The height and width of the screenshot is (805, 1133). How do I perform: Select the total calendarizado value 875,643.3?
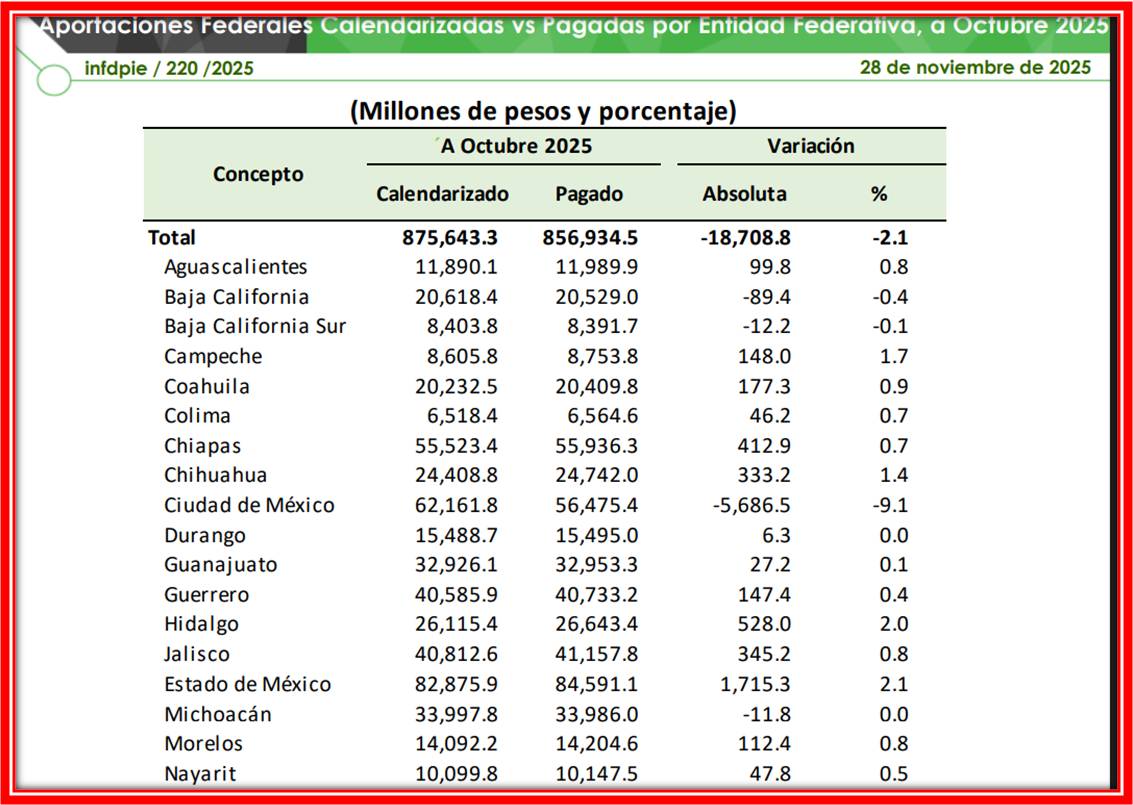pos(449,237)
